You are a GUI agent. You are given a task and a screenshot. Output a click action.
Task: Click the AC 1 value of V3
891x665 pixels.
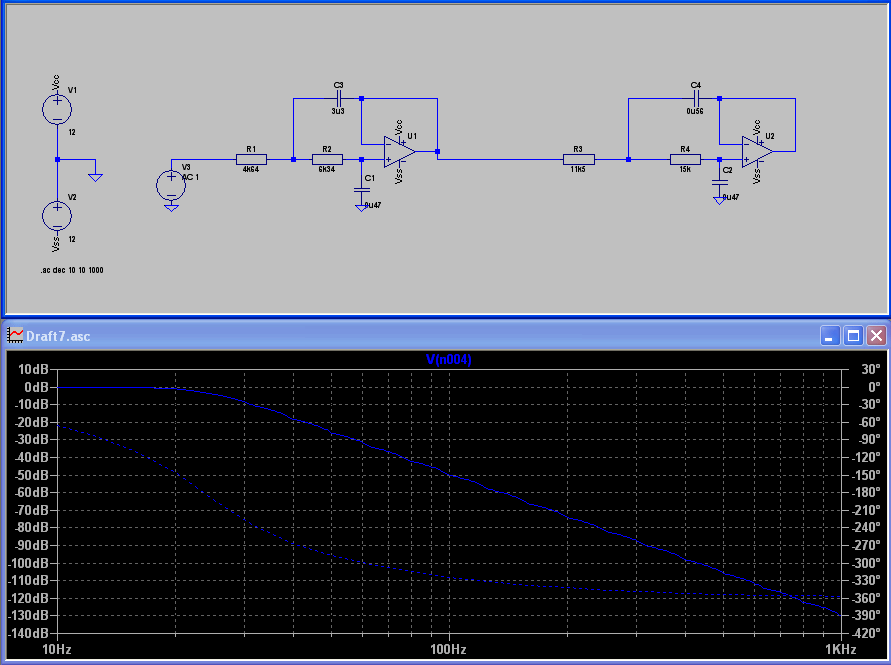click(190, 177)
